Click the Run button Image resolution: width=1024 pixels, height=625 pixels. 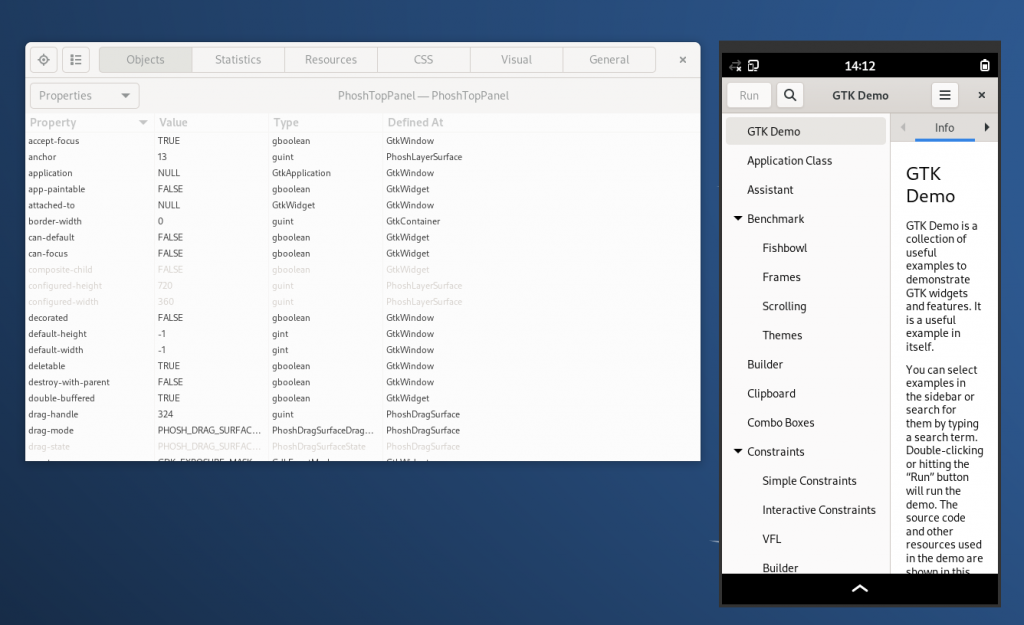(x=748, y=95)
